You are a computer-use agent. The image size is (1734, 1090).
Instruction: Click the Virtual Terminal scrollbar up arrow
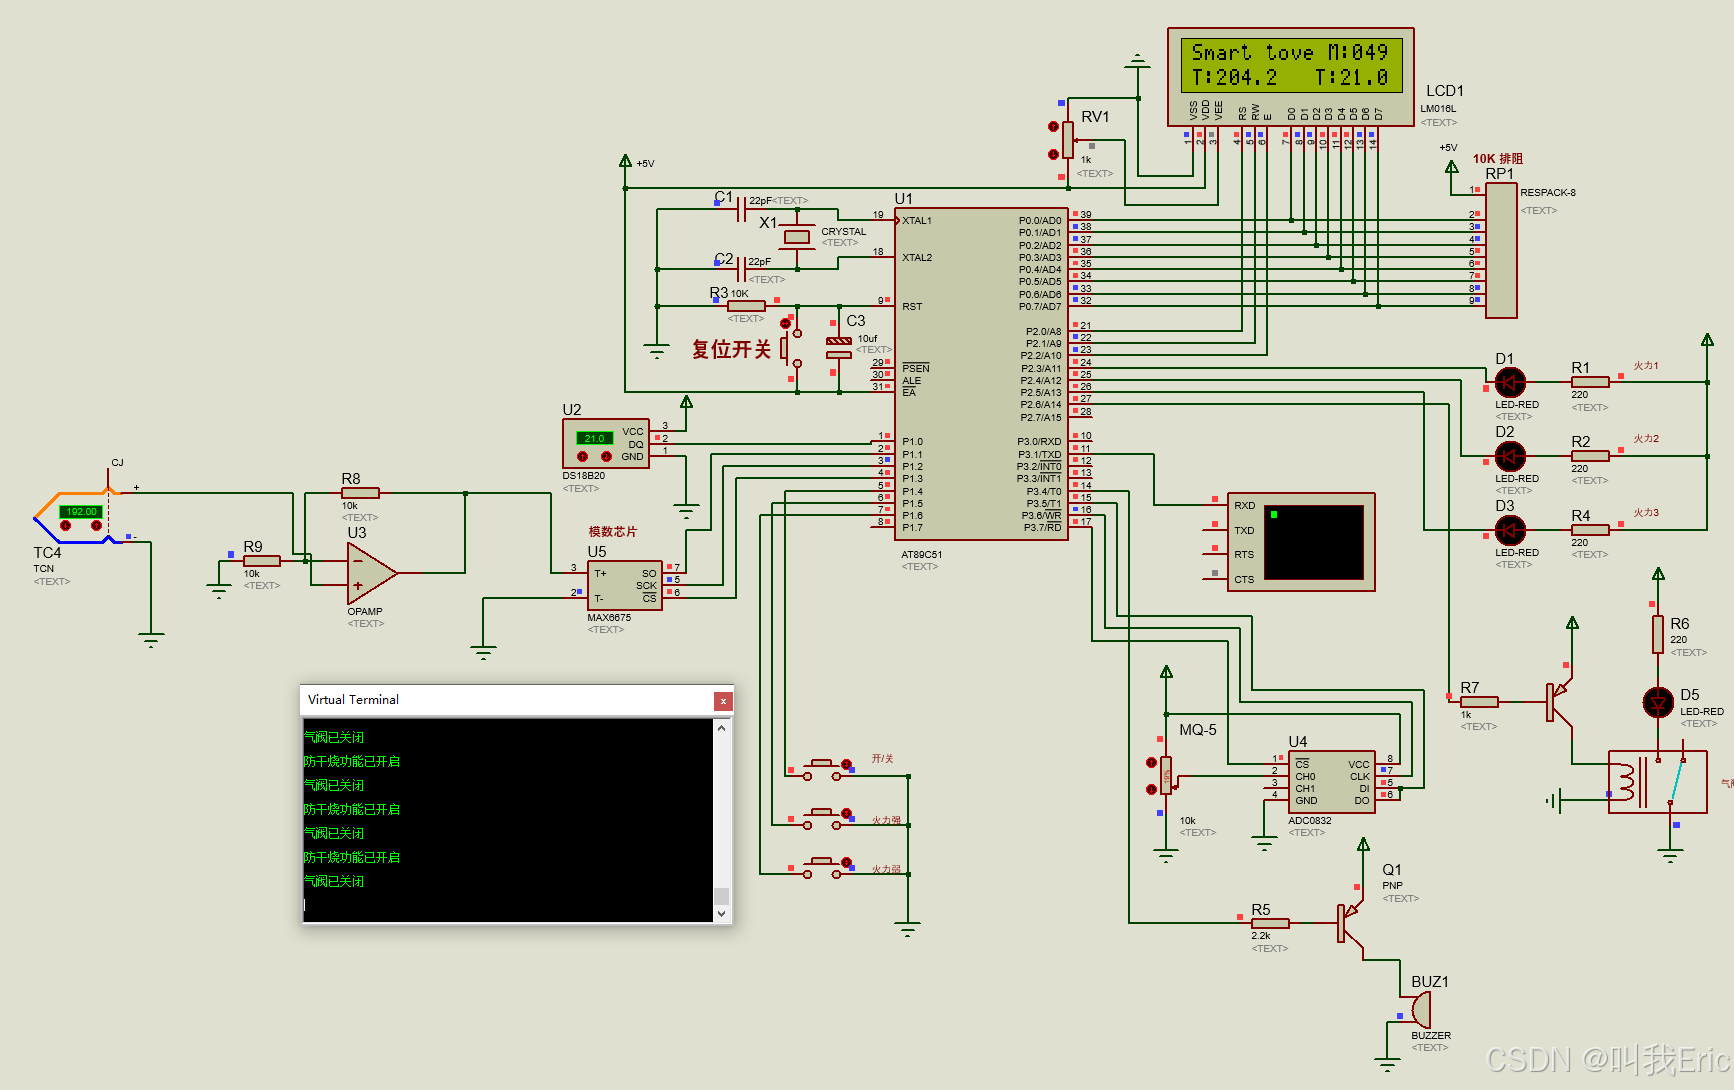click(x=722, y=729)
